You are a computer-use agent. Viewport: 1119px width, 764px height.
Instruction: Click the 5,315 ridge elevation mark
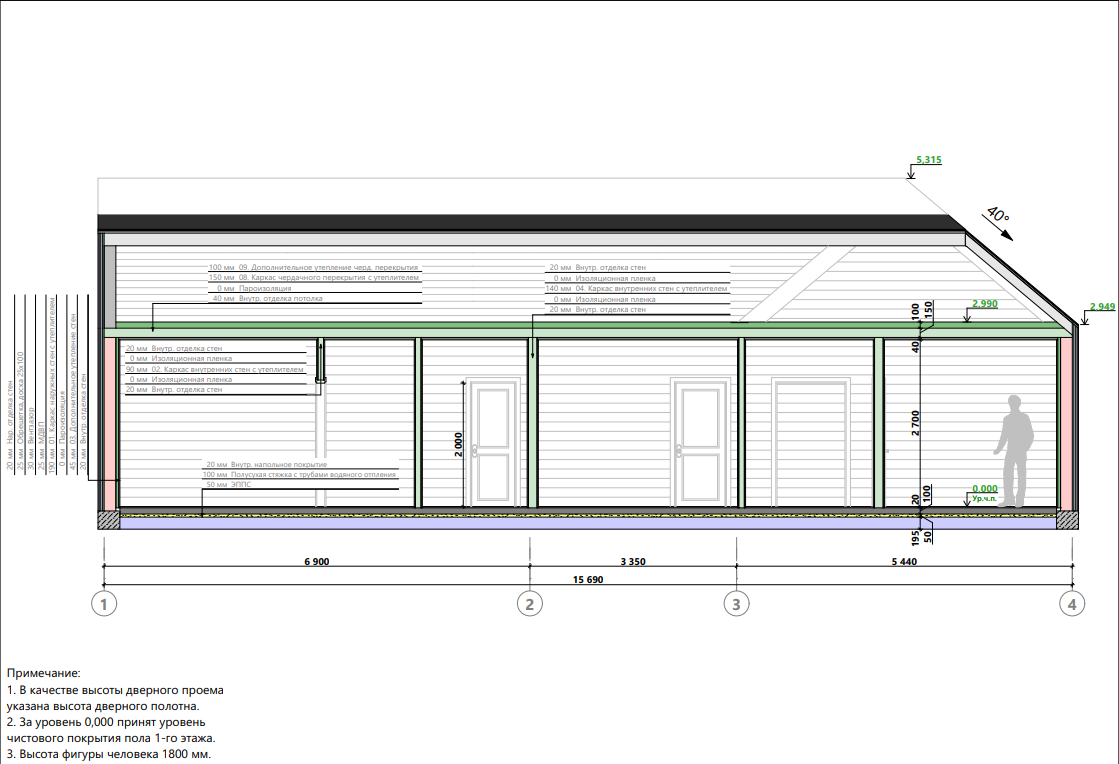coord(929,160)
